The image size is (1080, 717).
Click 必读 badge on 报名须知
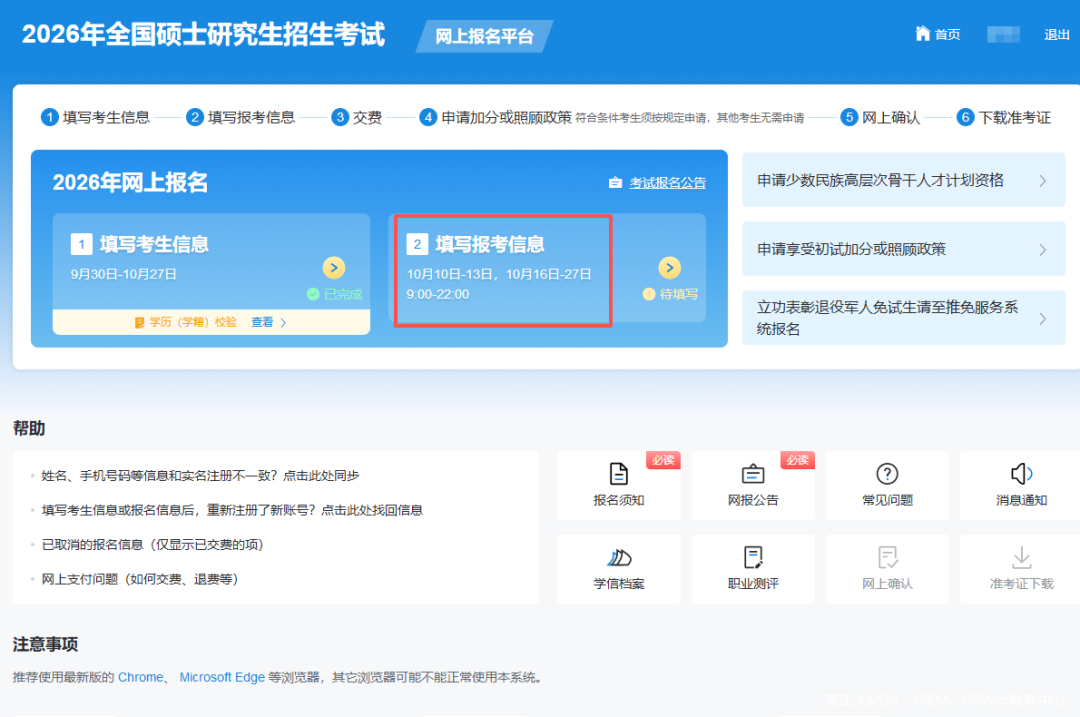click(663, 460)
